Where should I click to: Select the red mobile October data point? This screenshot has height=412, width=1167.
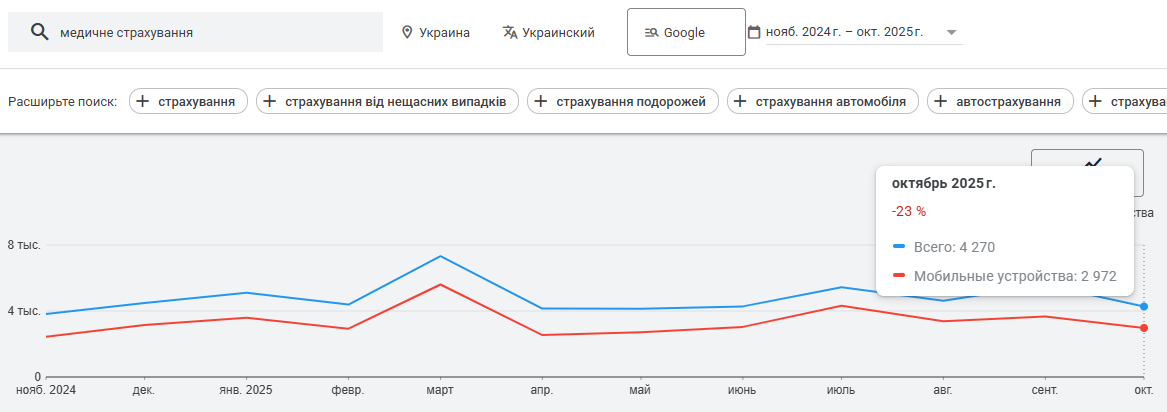coord(1144,328)
